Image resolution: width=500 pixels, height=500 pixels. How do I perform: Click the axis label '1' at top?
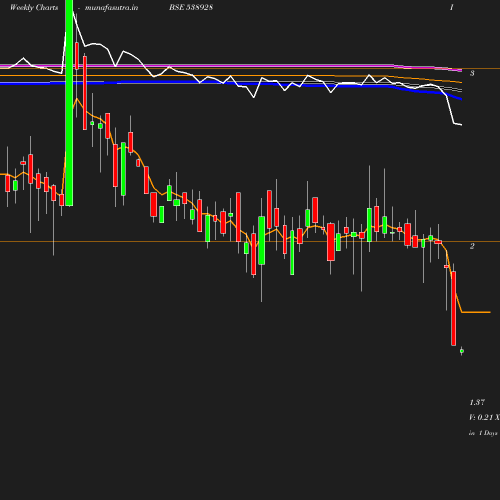pyautogui.click(x=452, y=7)
